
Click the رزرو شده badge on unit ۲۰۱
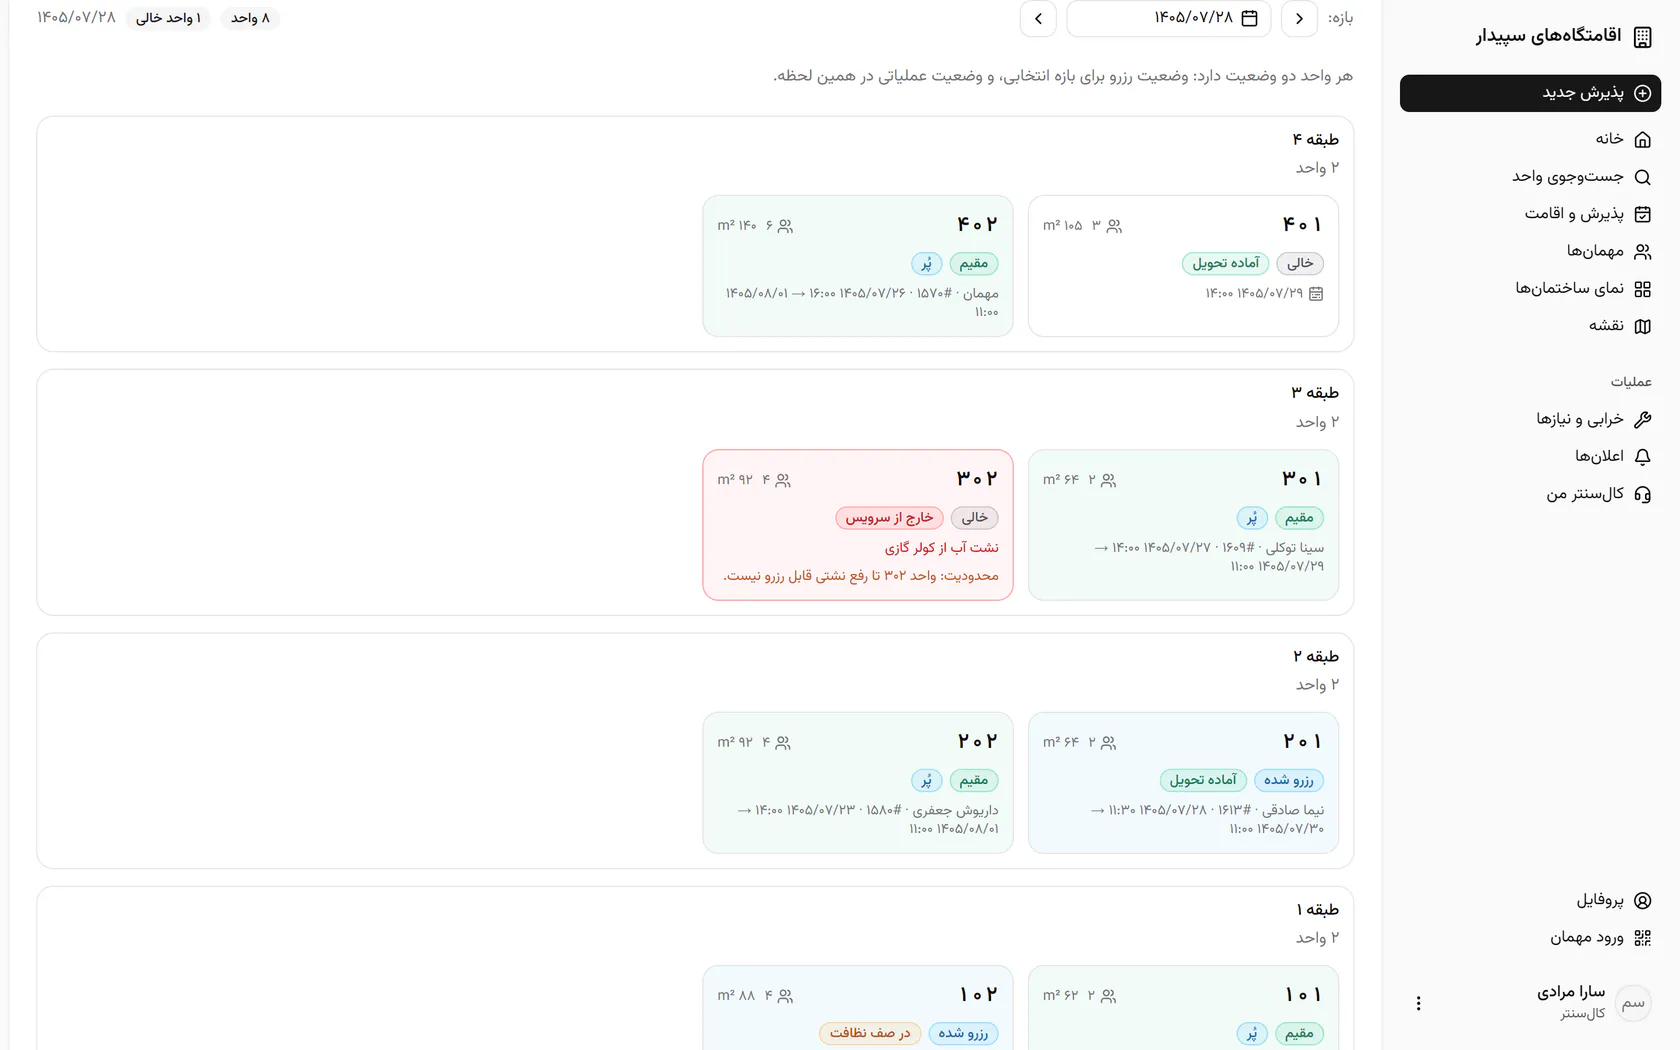point(1289,780)
